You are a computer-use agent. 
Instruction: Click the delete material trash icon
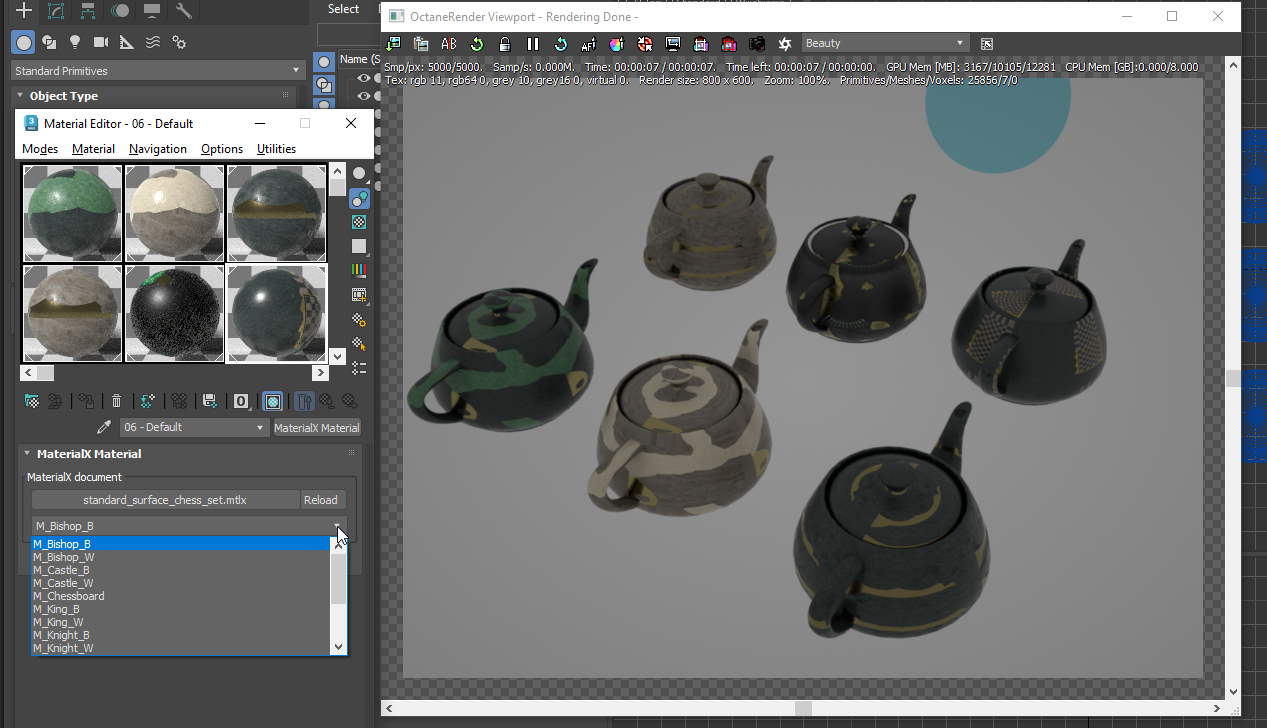point(116,401)
